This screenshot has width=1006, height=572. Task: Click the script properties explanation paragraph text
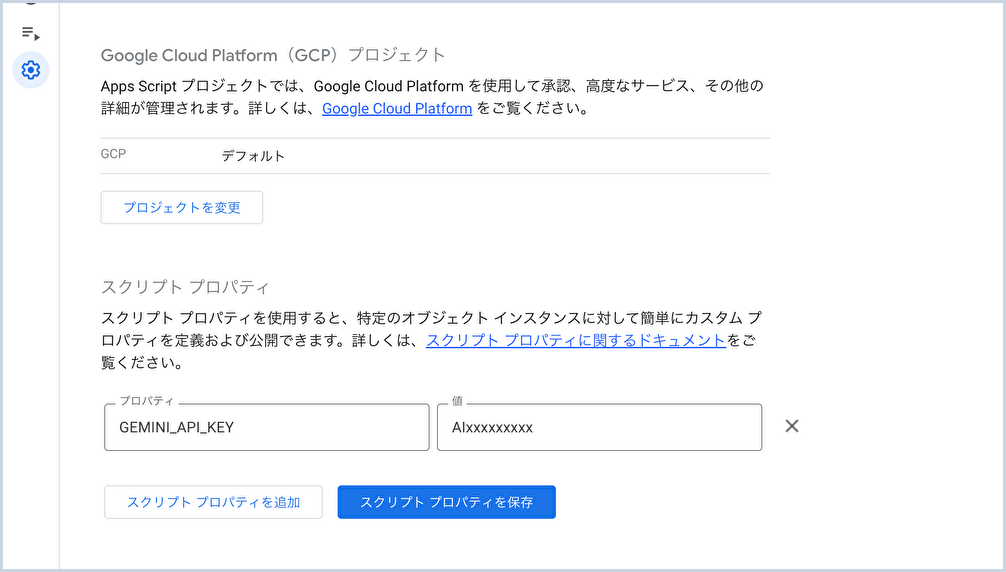431,340
